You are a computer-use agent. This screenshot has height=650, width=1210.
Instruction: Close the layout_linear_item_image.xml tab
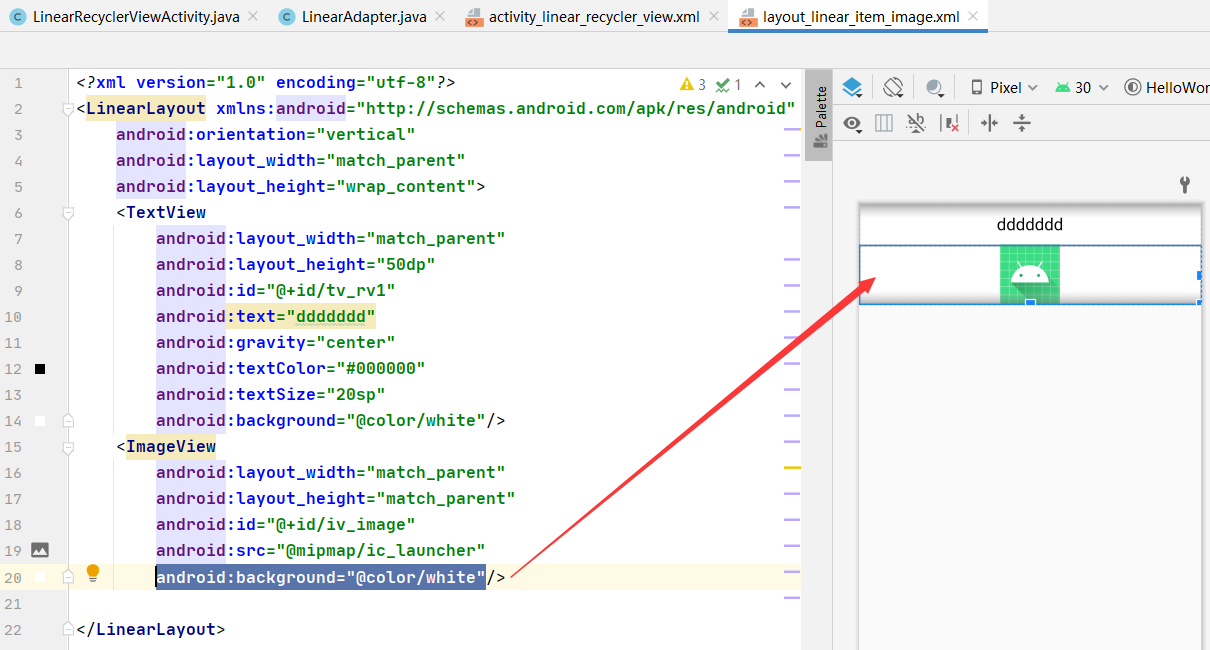(x=974, y=17)
